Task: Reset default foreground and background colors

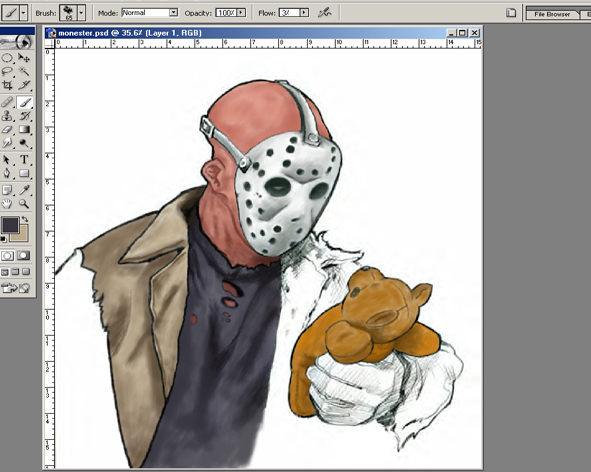Action: coord(3,239)
